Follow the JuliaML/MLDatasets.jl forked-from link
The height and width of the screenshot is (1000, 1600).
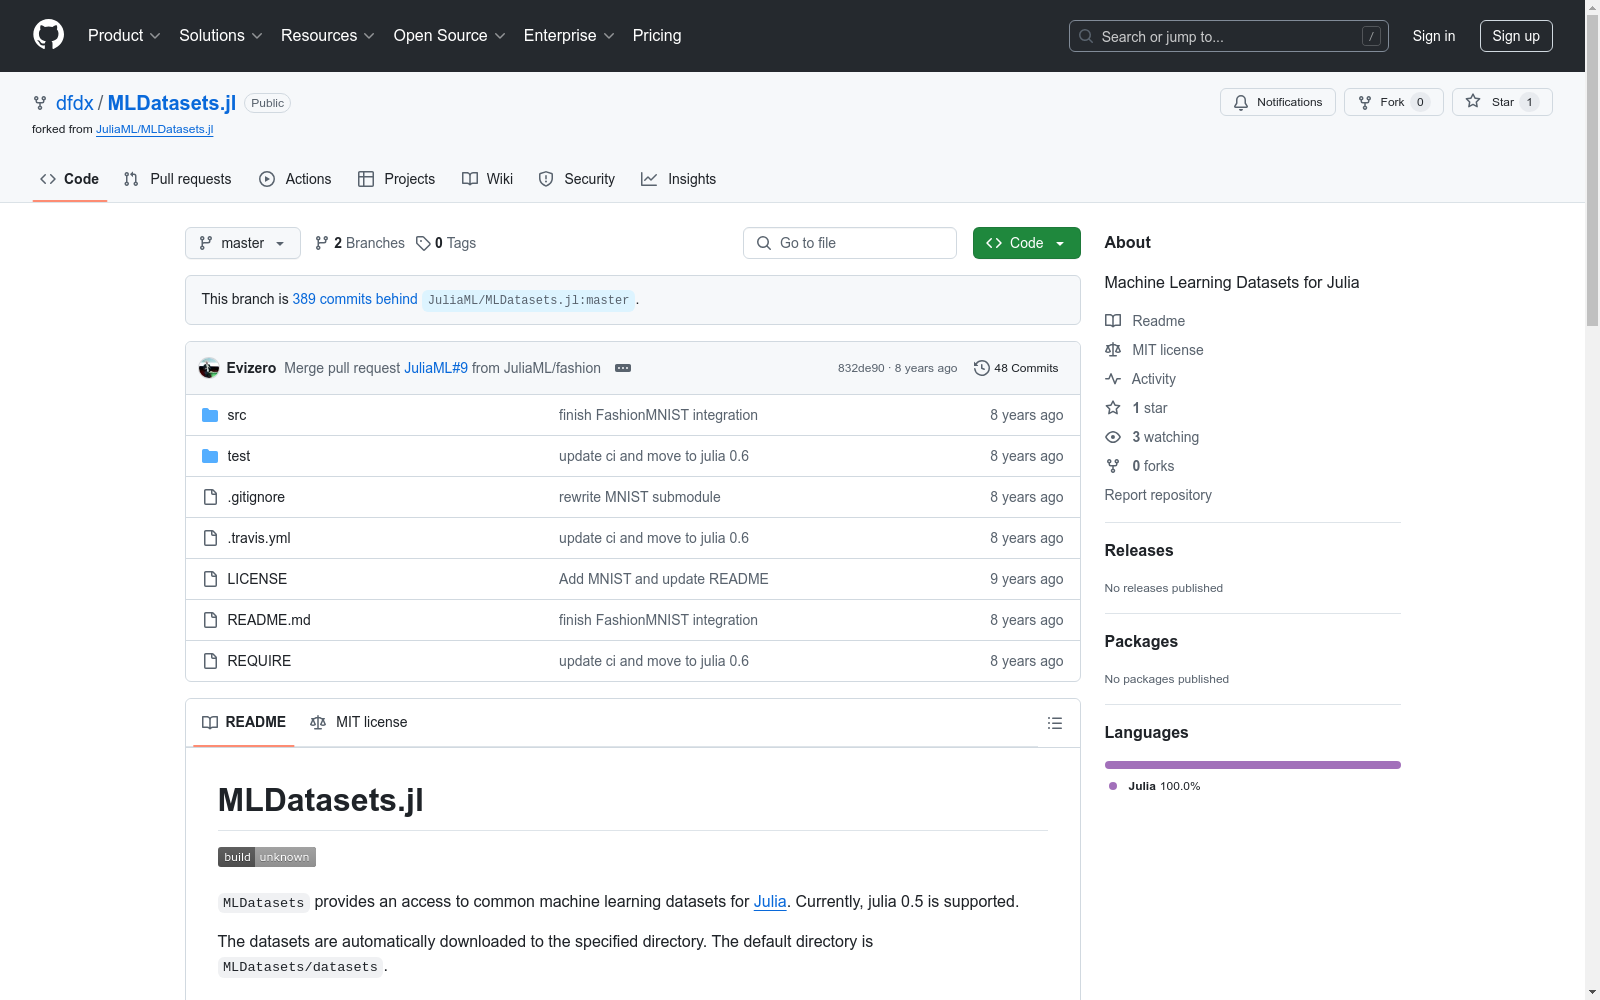[x=155, y=129]
